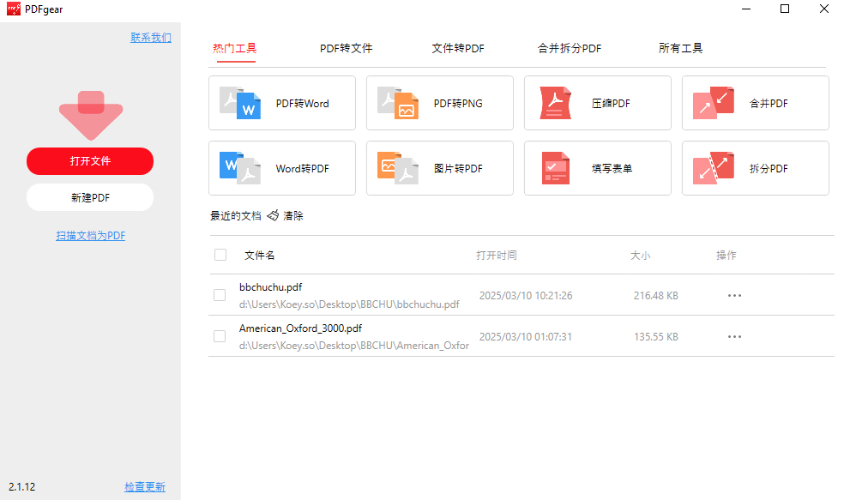Click the 扫描文档为PDF link
The image size is (844, 500).
pyautogui.click(x=90, y=236)
